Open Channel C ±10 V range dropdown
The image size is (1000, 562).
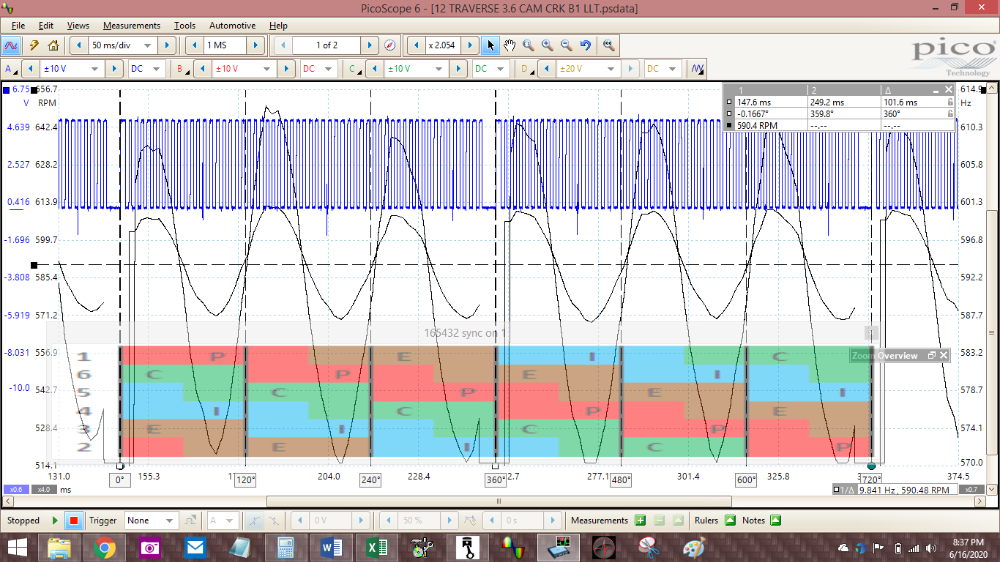point(439,69)
